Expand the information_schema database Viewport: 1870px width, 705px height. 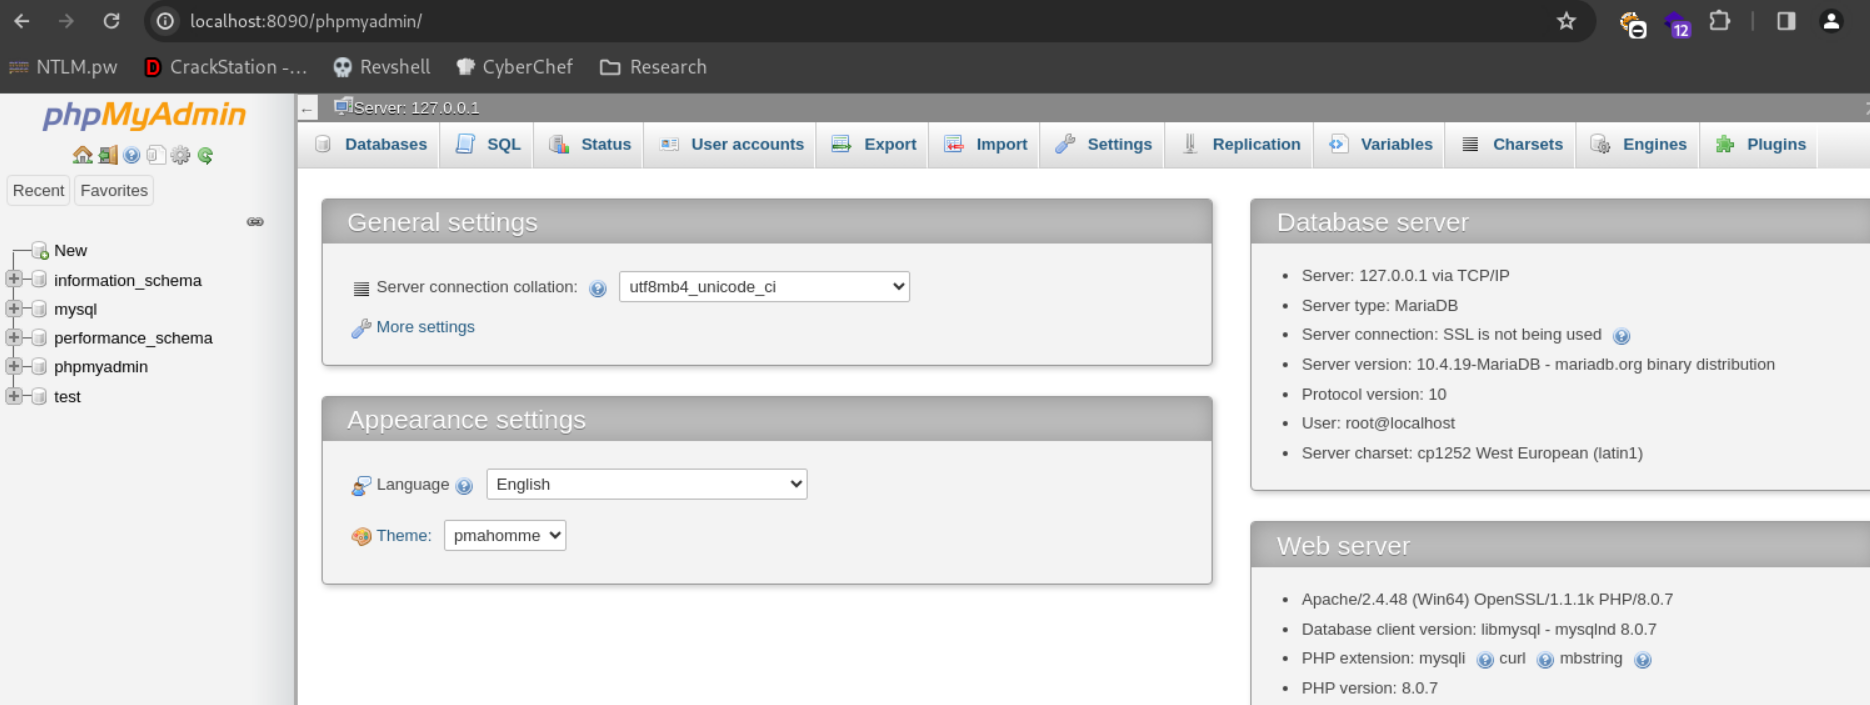click(x=13, y=279)
